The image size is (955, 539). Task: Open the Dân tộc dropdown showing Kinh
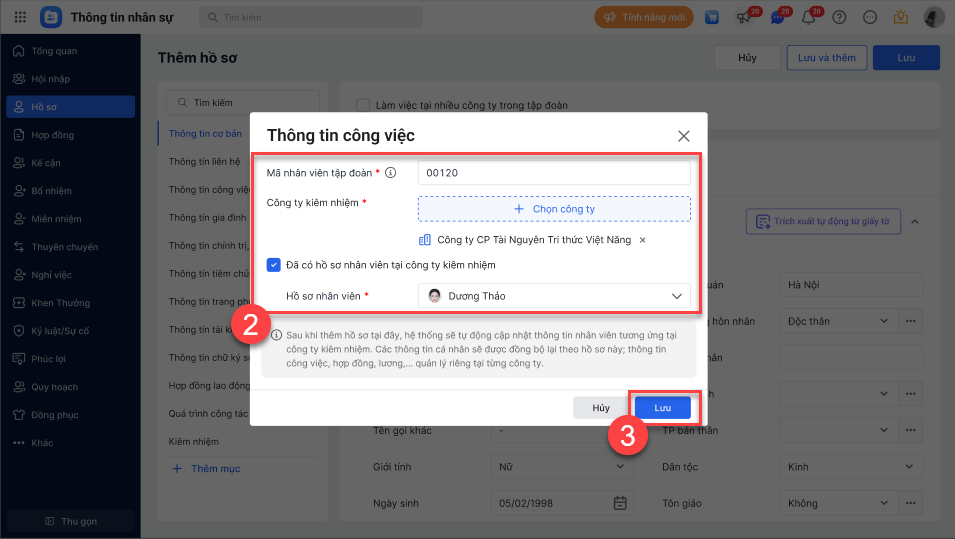click(x=851, y=467)
